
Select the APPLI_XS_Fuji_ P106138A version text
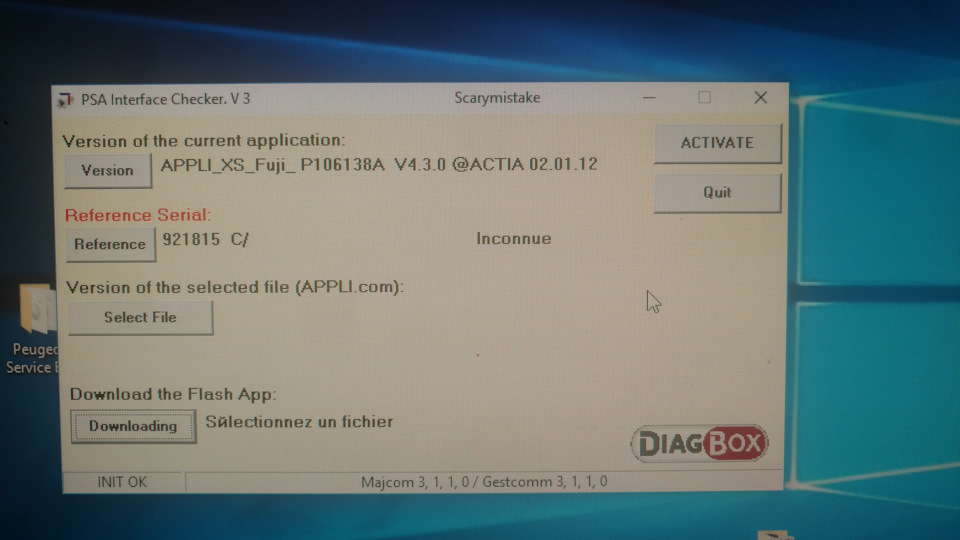[379, 165]
